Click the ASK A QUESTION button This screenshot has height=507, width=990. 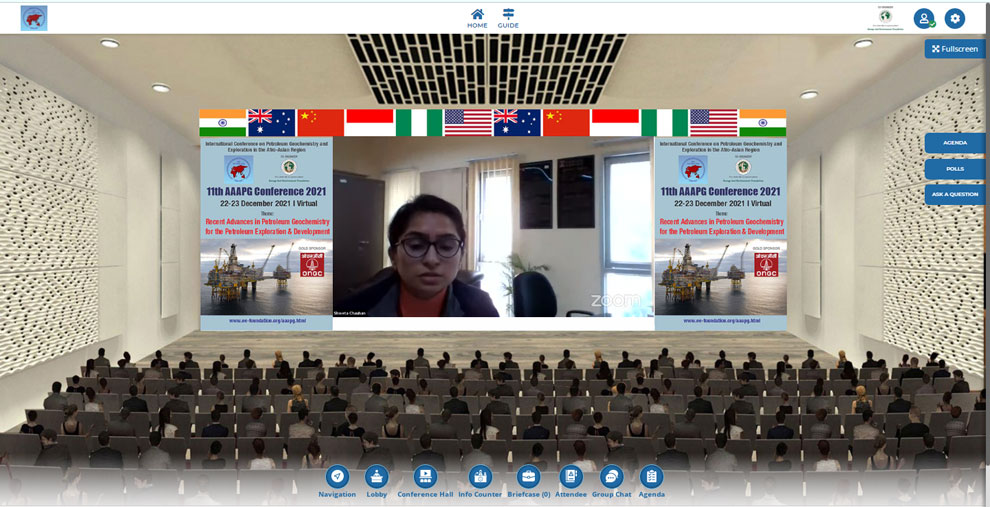coord(955,194)
